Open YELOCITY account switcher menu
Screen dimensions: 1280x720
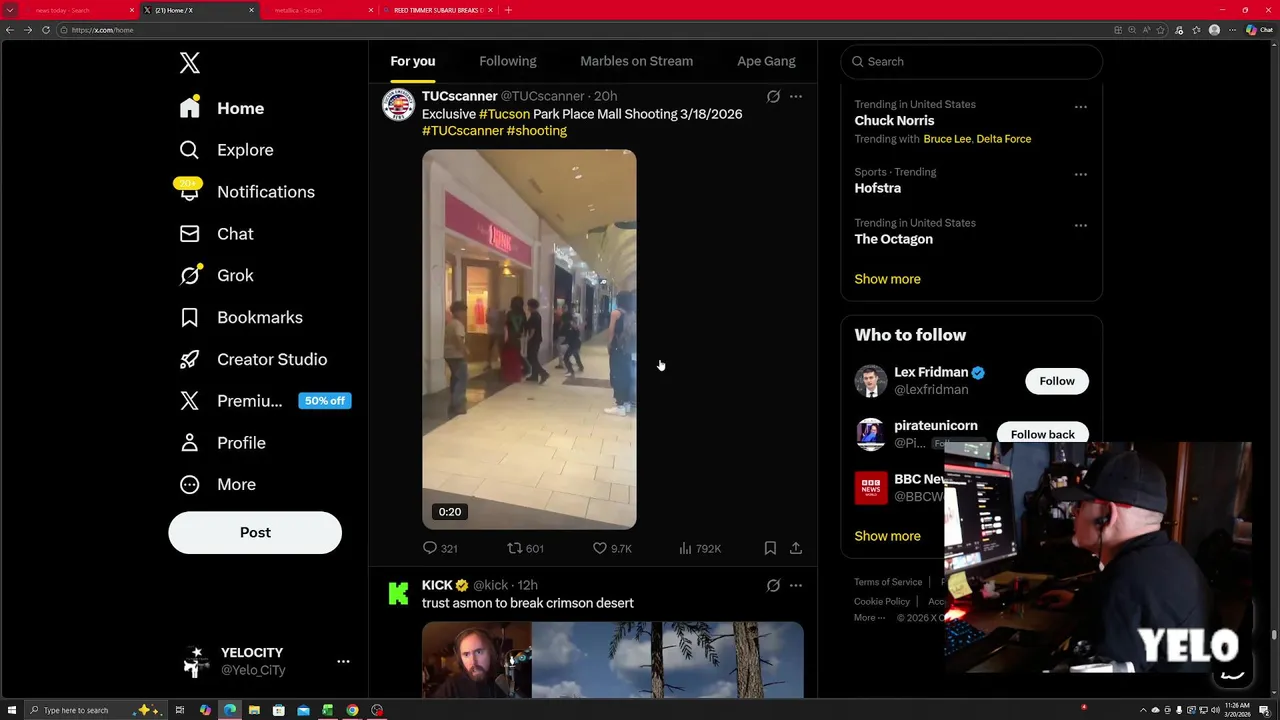tap(343, 661)
